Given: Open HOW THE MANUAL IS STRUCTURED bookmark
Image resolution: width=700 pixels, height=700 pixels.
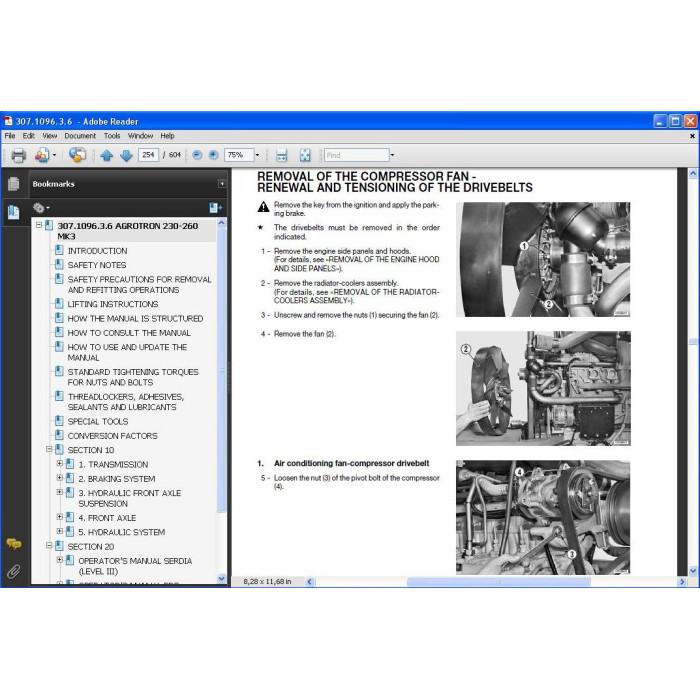Looking at the screenshot, I should coord(135,318).
